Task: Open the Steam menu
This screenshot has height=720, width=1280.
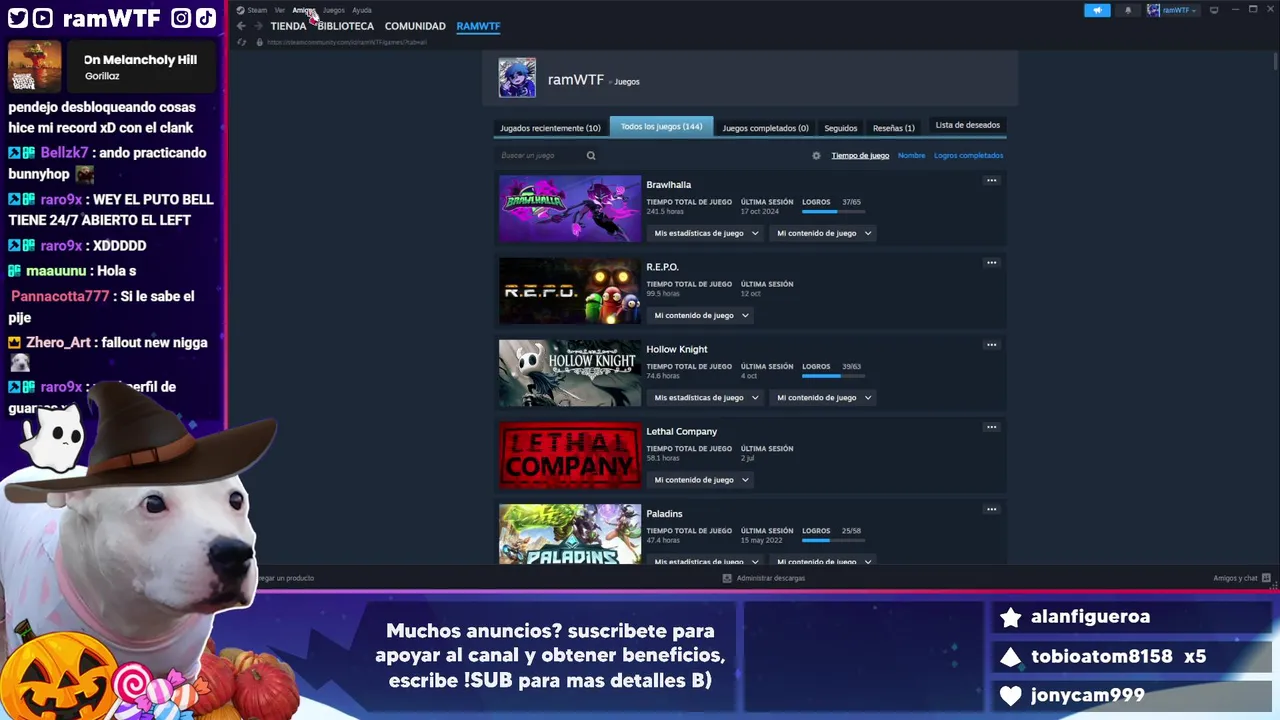Action: tap(257, 10)
